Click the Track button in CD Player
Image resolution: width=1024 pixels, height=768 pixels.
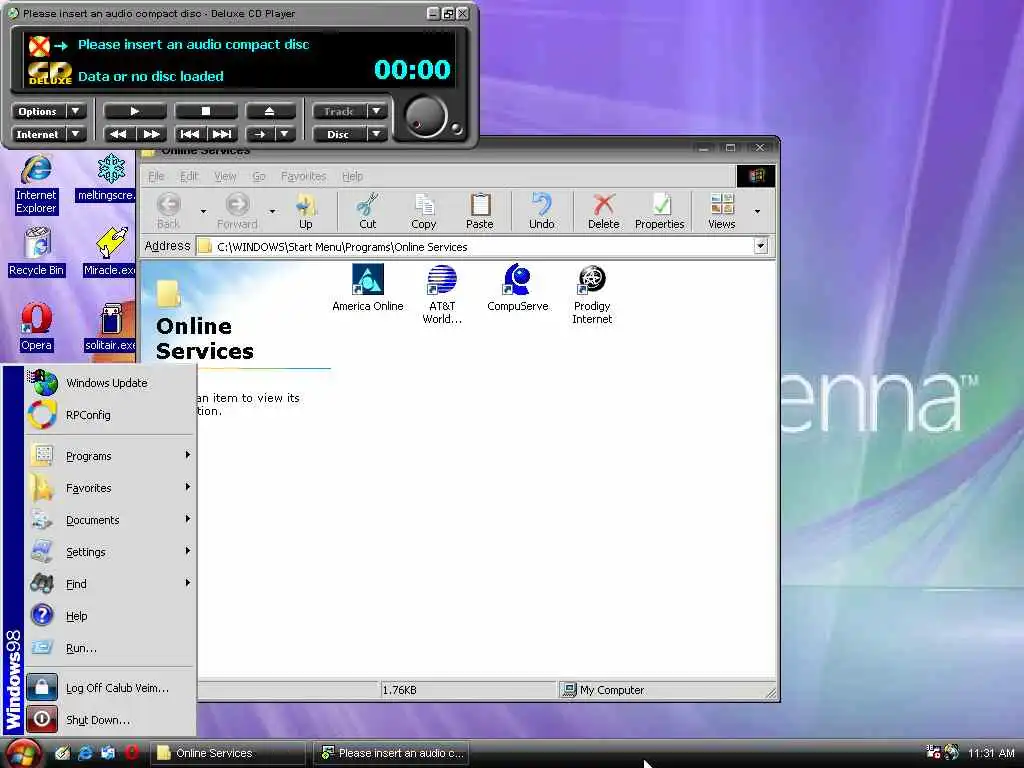click(x=338, y=111)
